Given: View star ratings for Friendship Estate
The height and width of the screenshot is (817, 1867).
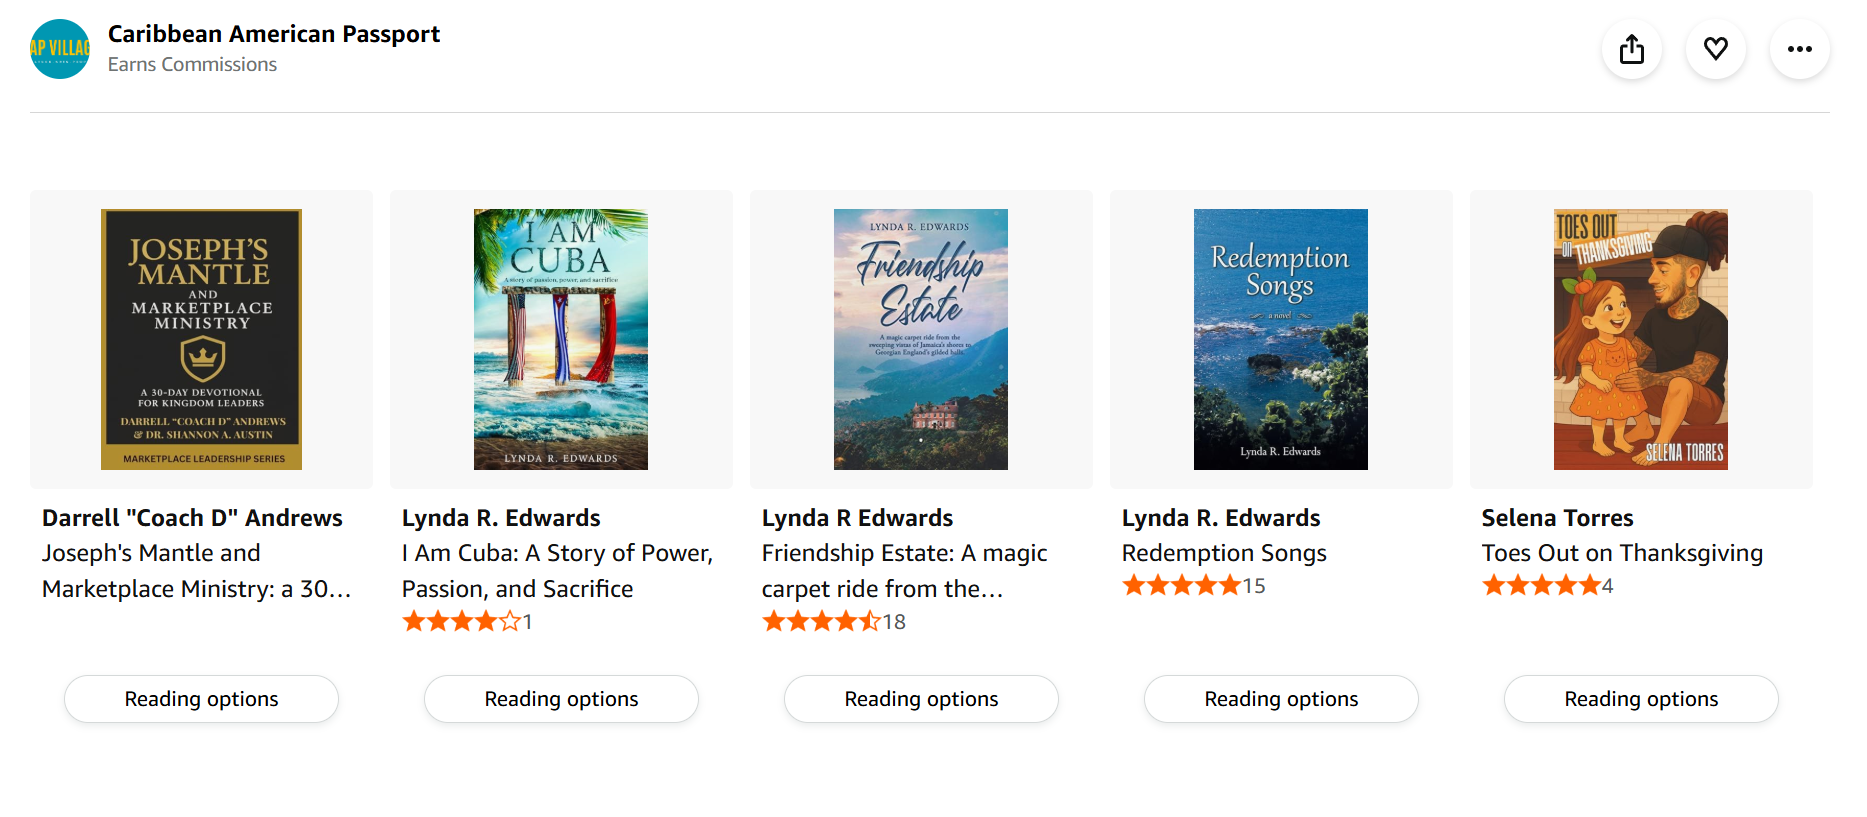Looking at the screenshot, I should [821, 622].
